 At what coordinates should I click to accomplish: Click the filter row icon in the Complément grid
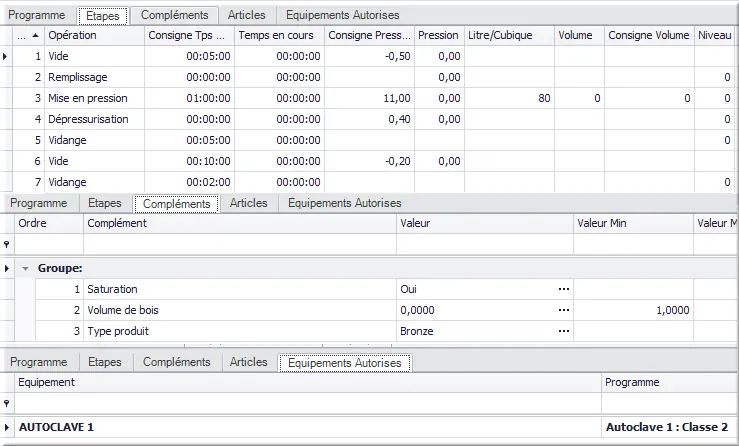pyautogui.click(x=7, y=244)
